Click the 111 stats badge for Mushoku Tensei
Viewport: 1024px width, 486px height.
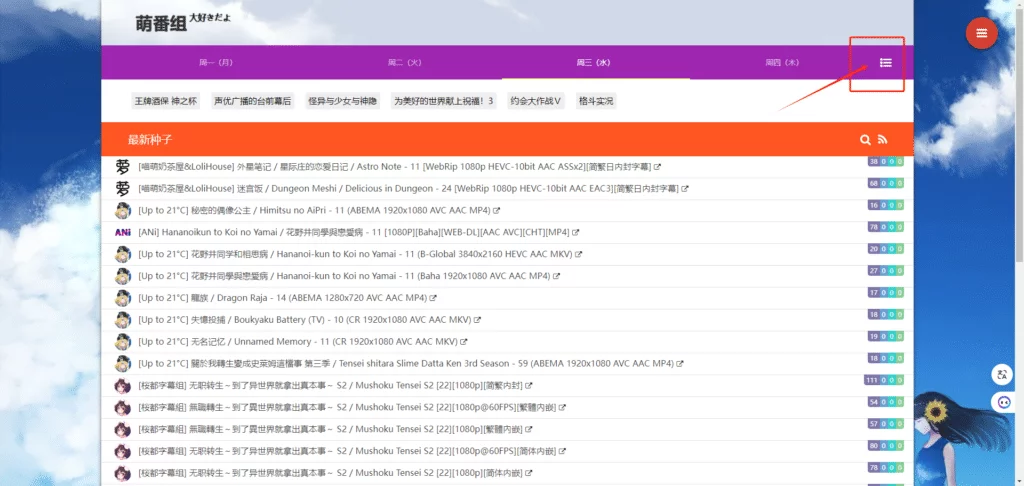click(x=872, y=380)
